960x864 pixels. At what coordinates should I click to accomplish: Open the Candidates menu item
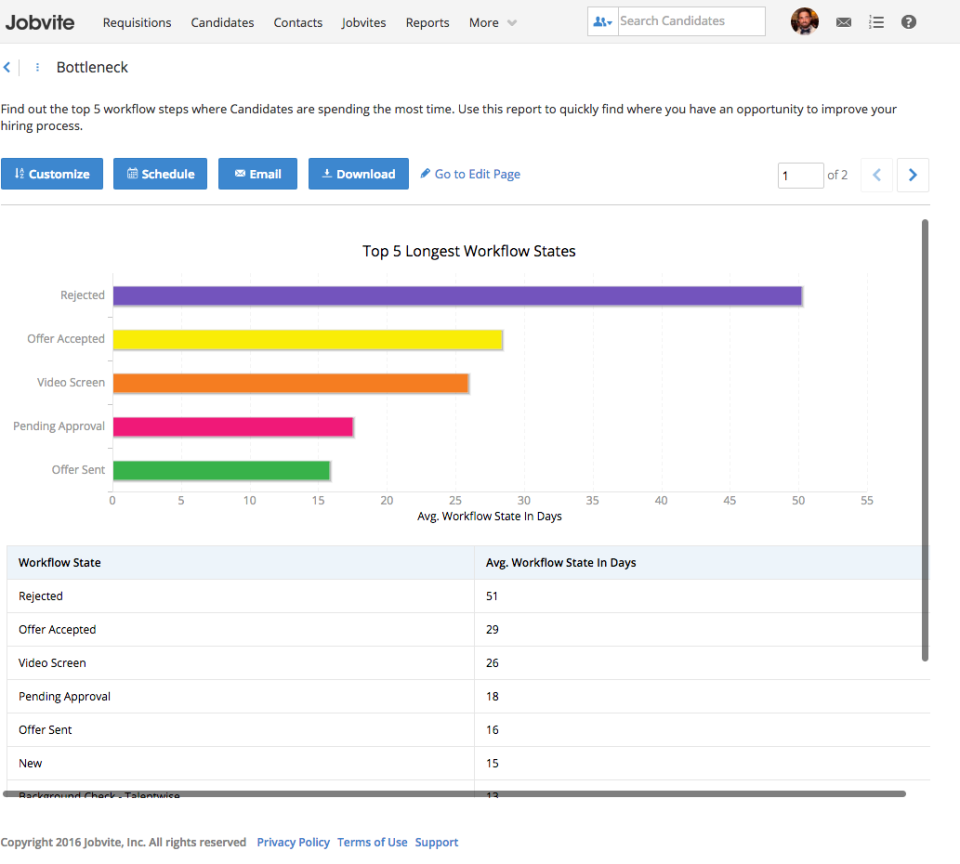[x=222, y=22]
